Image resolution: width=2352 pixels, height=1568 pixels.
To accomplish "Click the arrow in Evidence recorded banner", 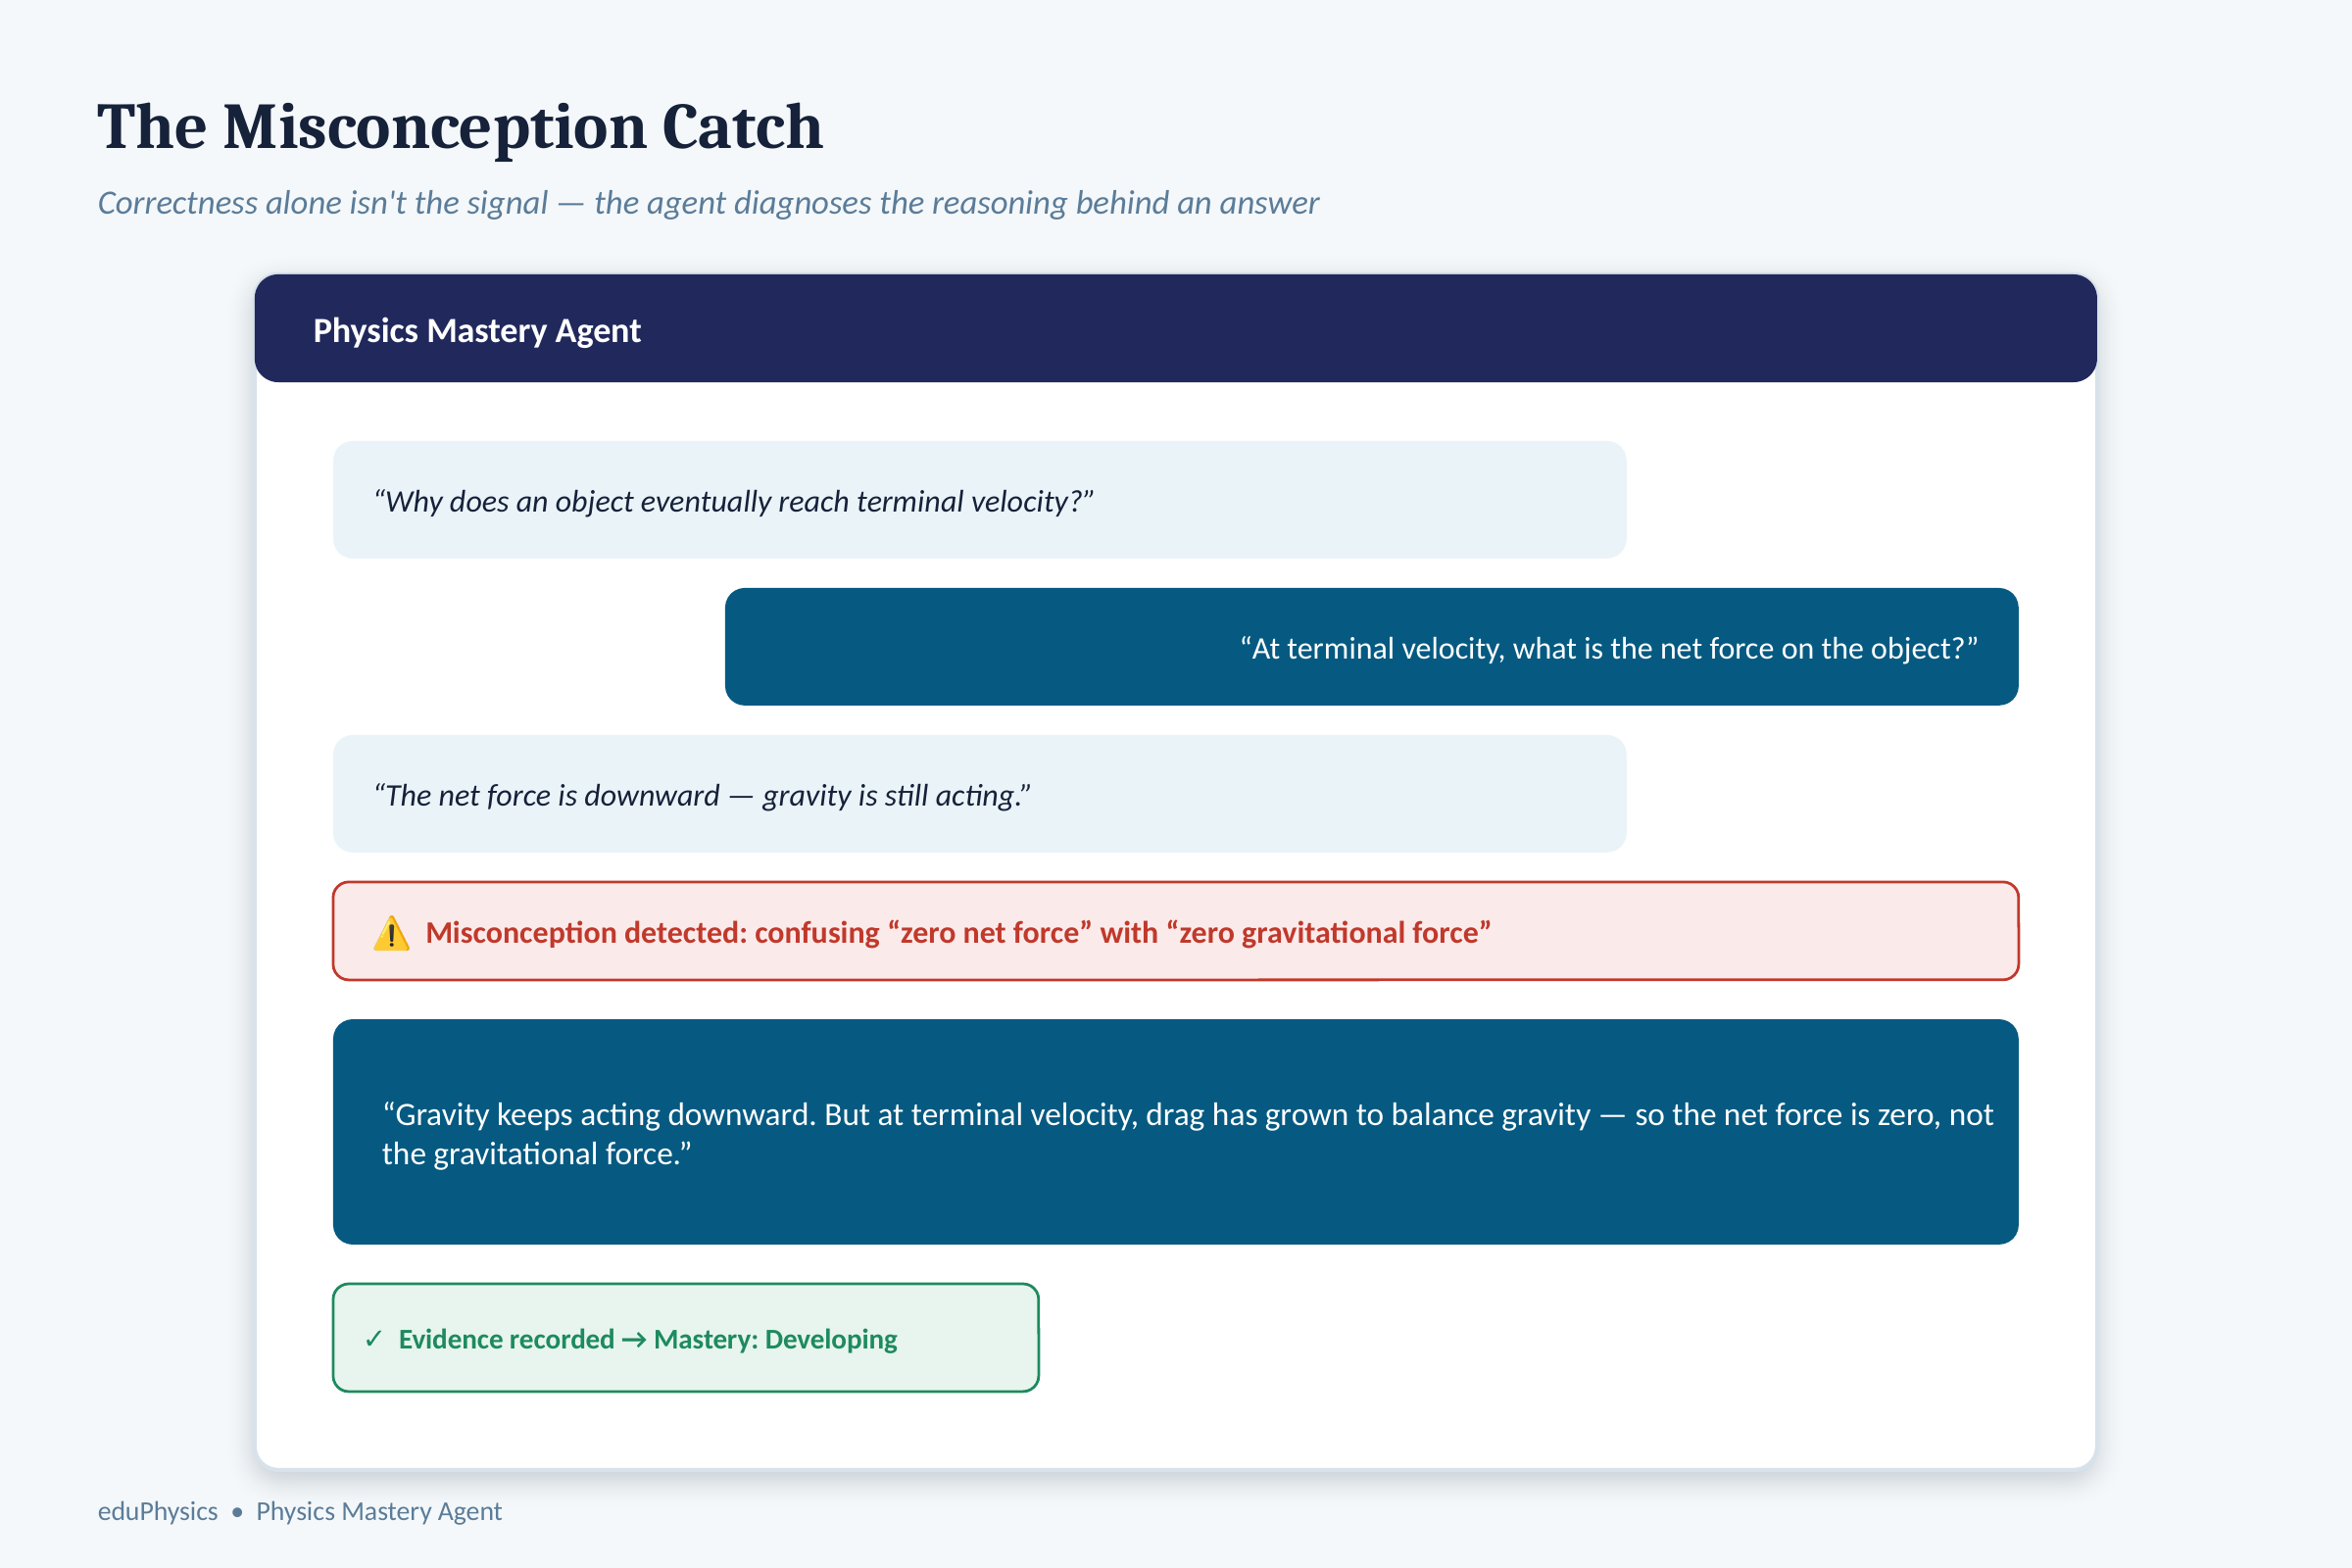I will click(634, 1339).
